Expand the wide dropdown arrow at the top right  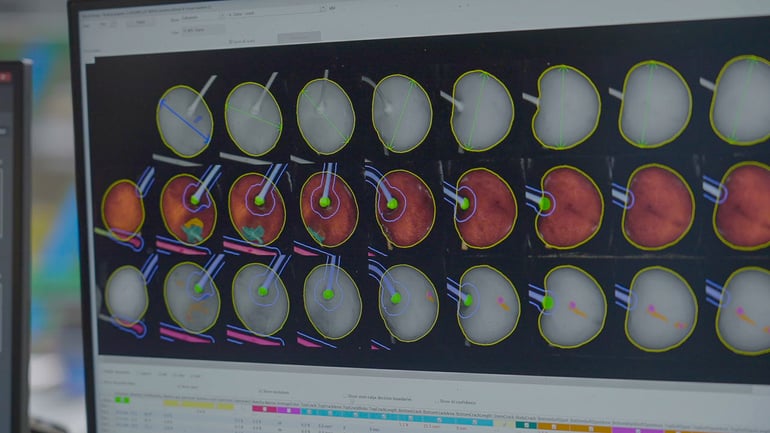coord(322,9)
